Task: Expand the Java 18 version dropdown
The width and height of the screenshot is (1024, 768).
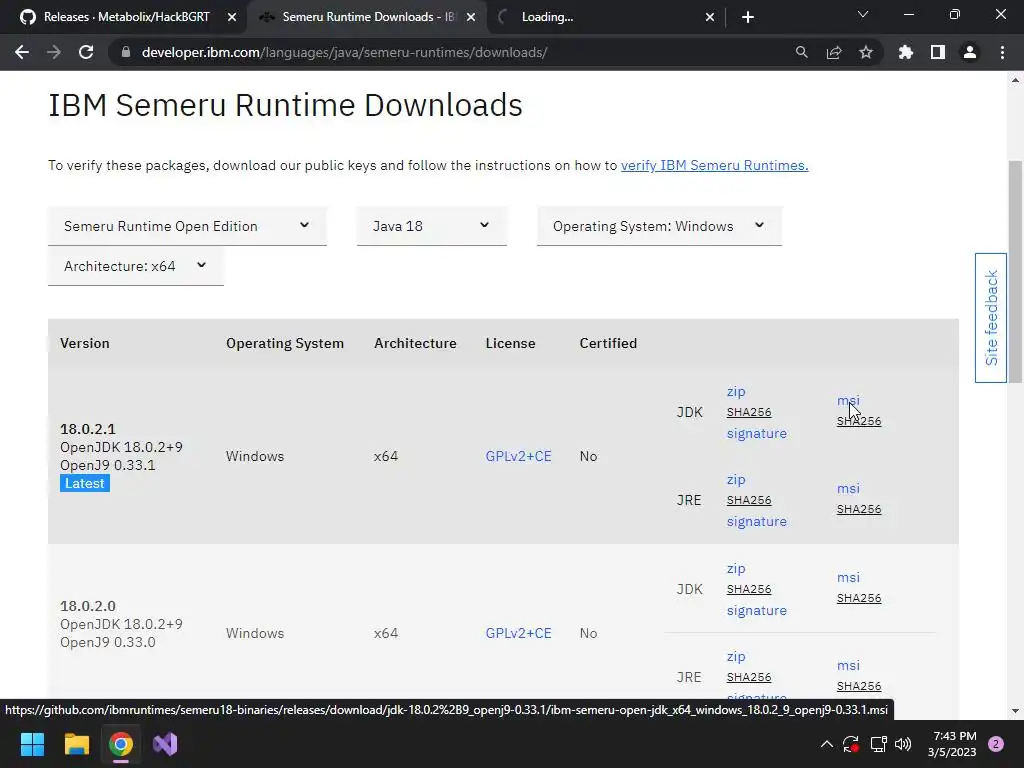Action: pyautogui.click(x=432, y=226)
